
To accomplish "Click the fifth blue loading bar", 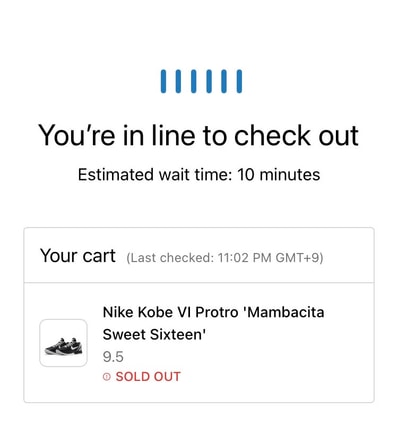I will coord(224,81).
